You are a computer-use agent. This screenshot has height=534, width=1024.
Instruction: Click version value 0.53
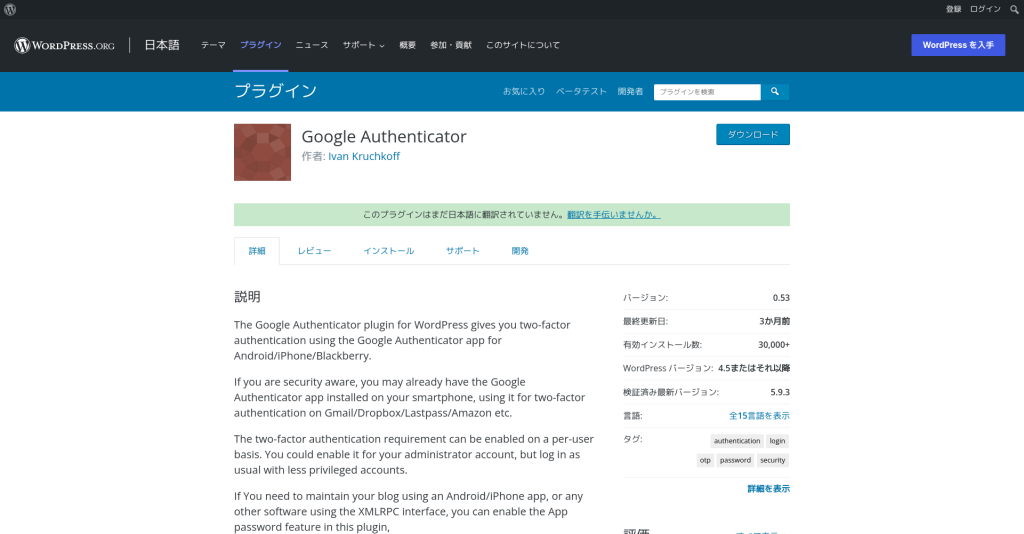(781, 298)
